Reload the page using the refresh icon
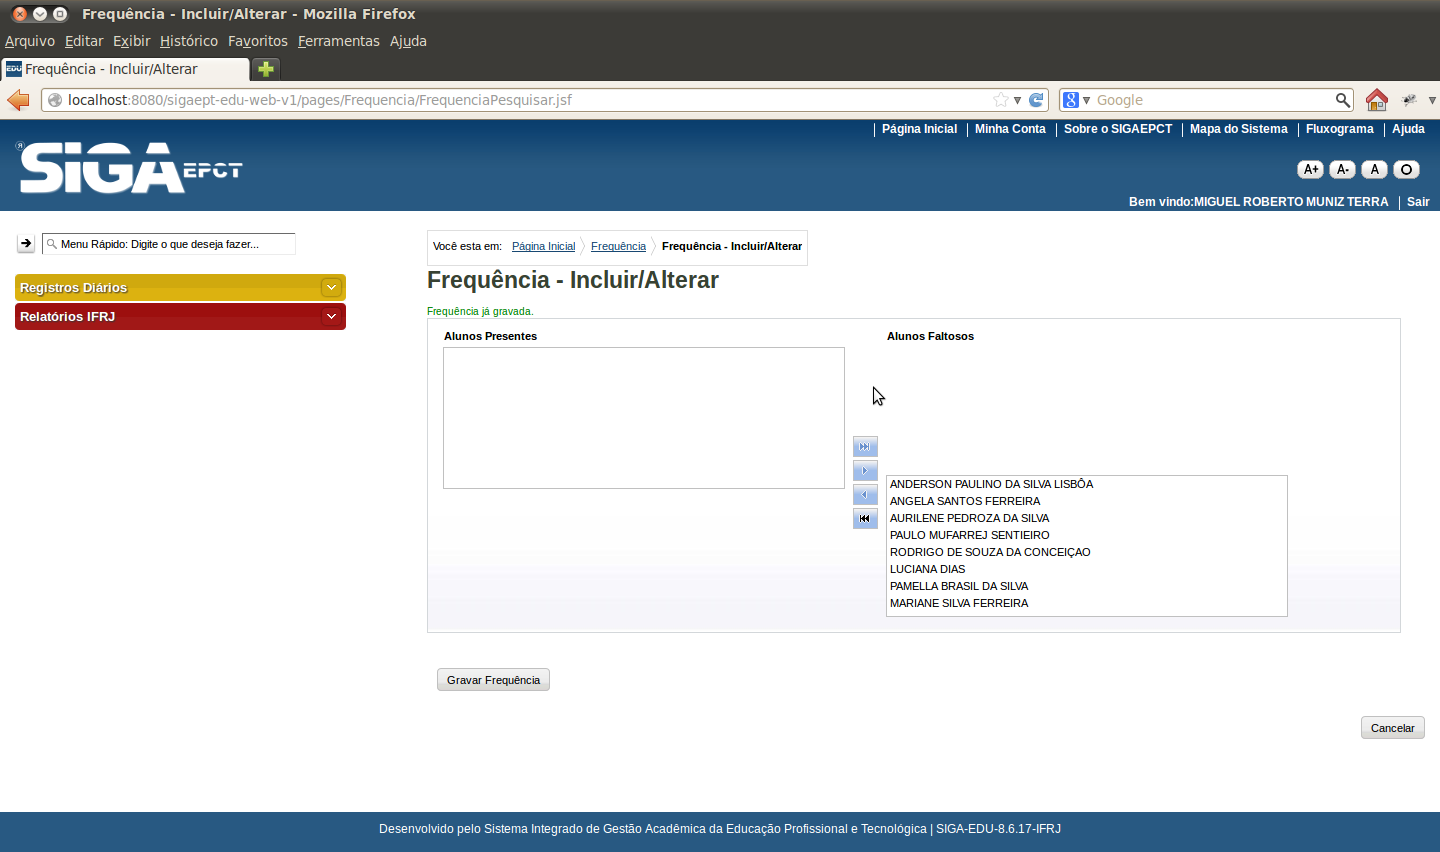The height and width of the screenshot is (852, 1440). 1036,100
